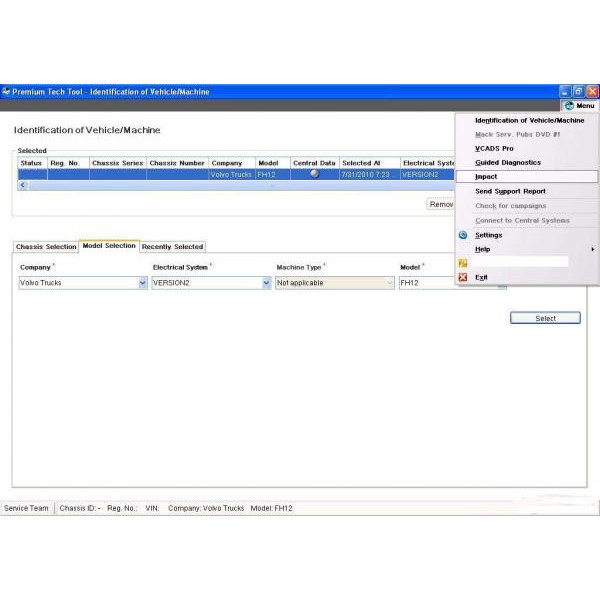
Task: Click the Company field showing Volvo Trucks
Action: click(83, 283)
